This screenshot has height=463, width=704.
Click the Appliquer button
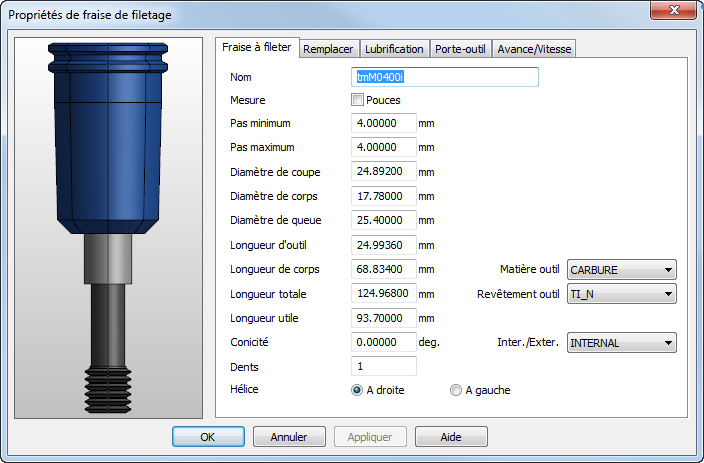370,437
